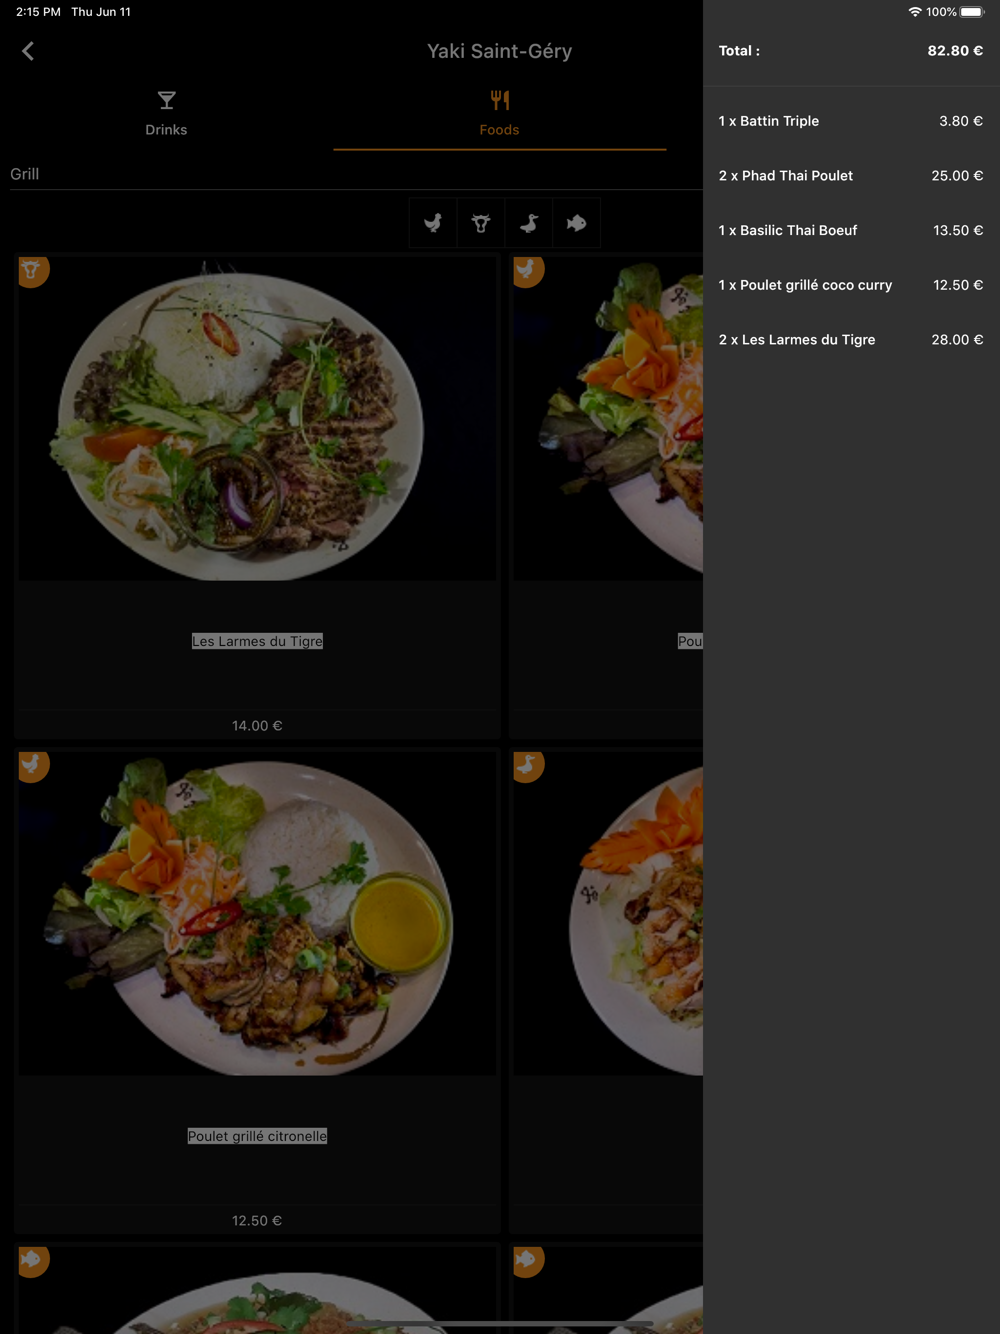The image size is (1000, 1334).
Task: Filter grill dishes by beef cow icon
Action: [x=481, y=223]
